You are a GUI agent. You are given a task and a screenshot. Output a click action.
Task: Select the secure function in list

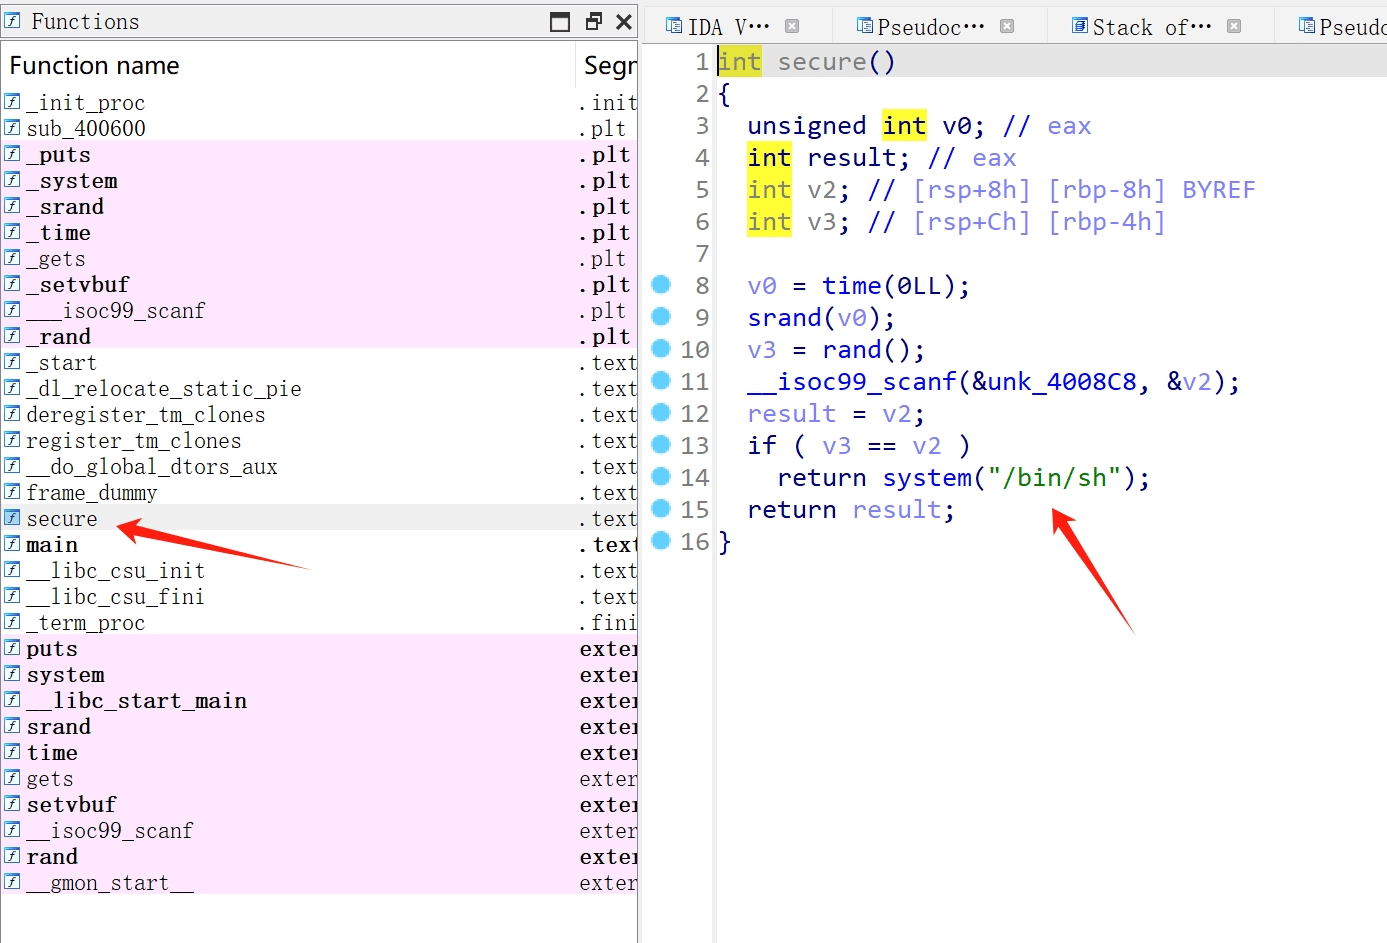pyautogui.click(x=319, y=518)
